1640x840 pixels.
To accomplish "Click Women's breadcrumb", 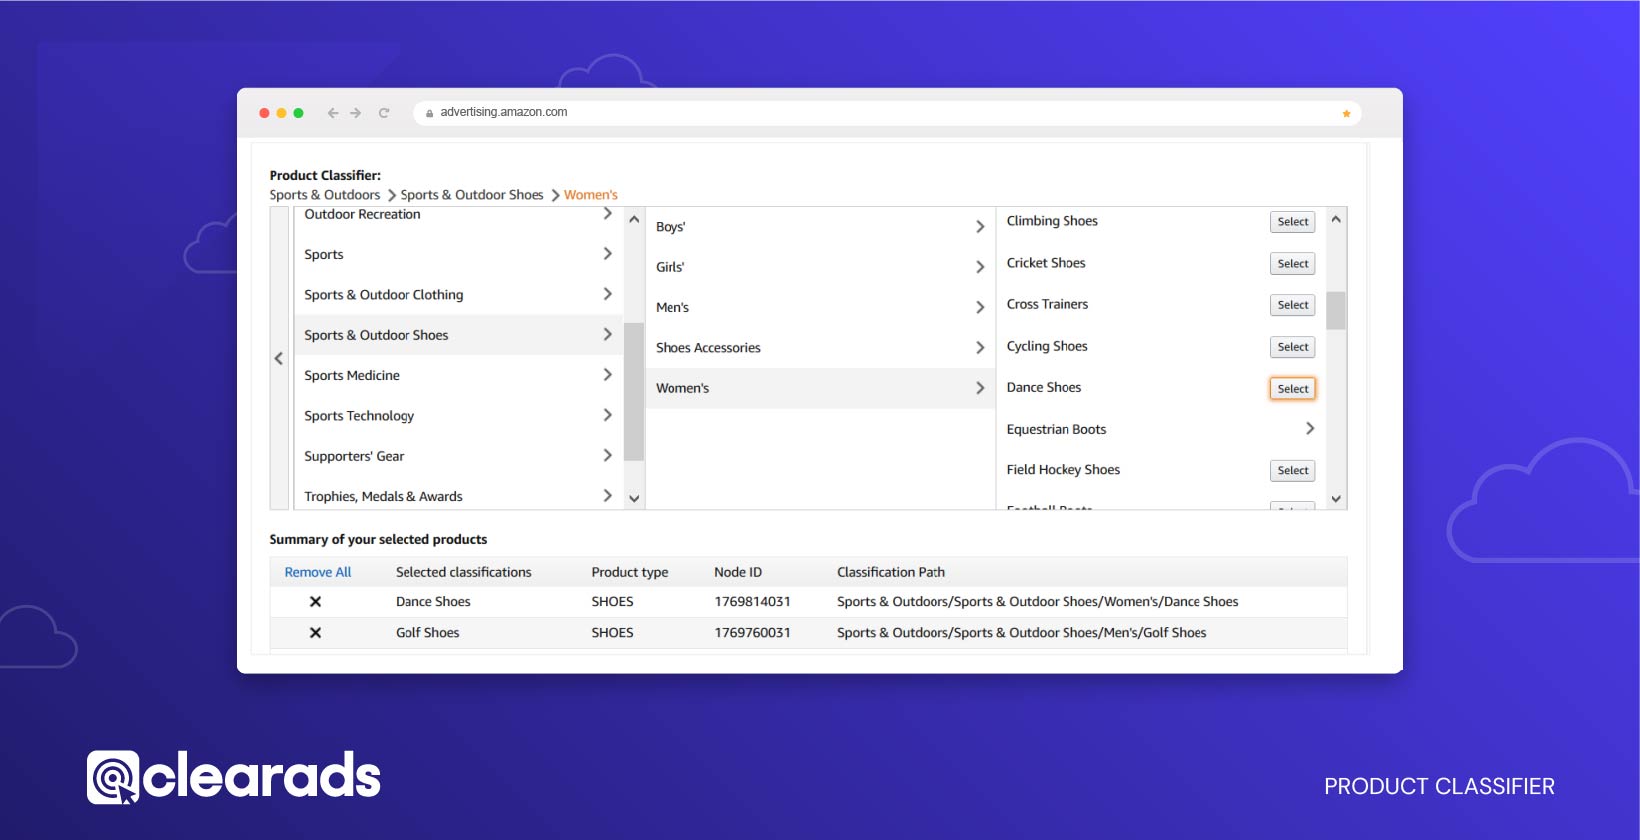I will [591, 195].
